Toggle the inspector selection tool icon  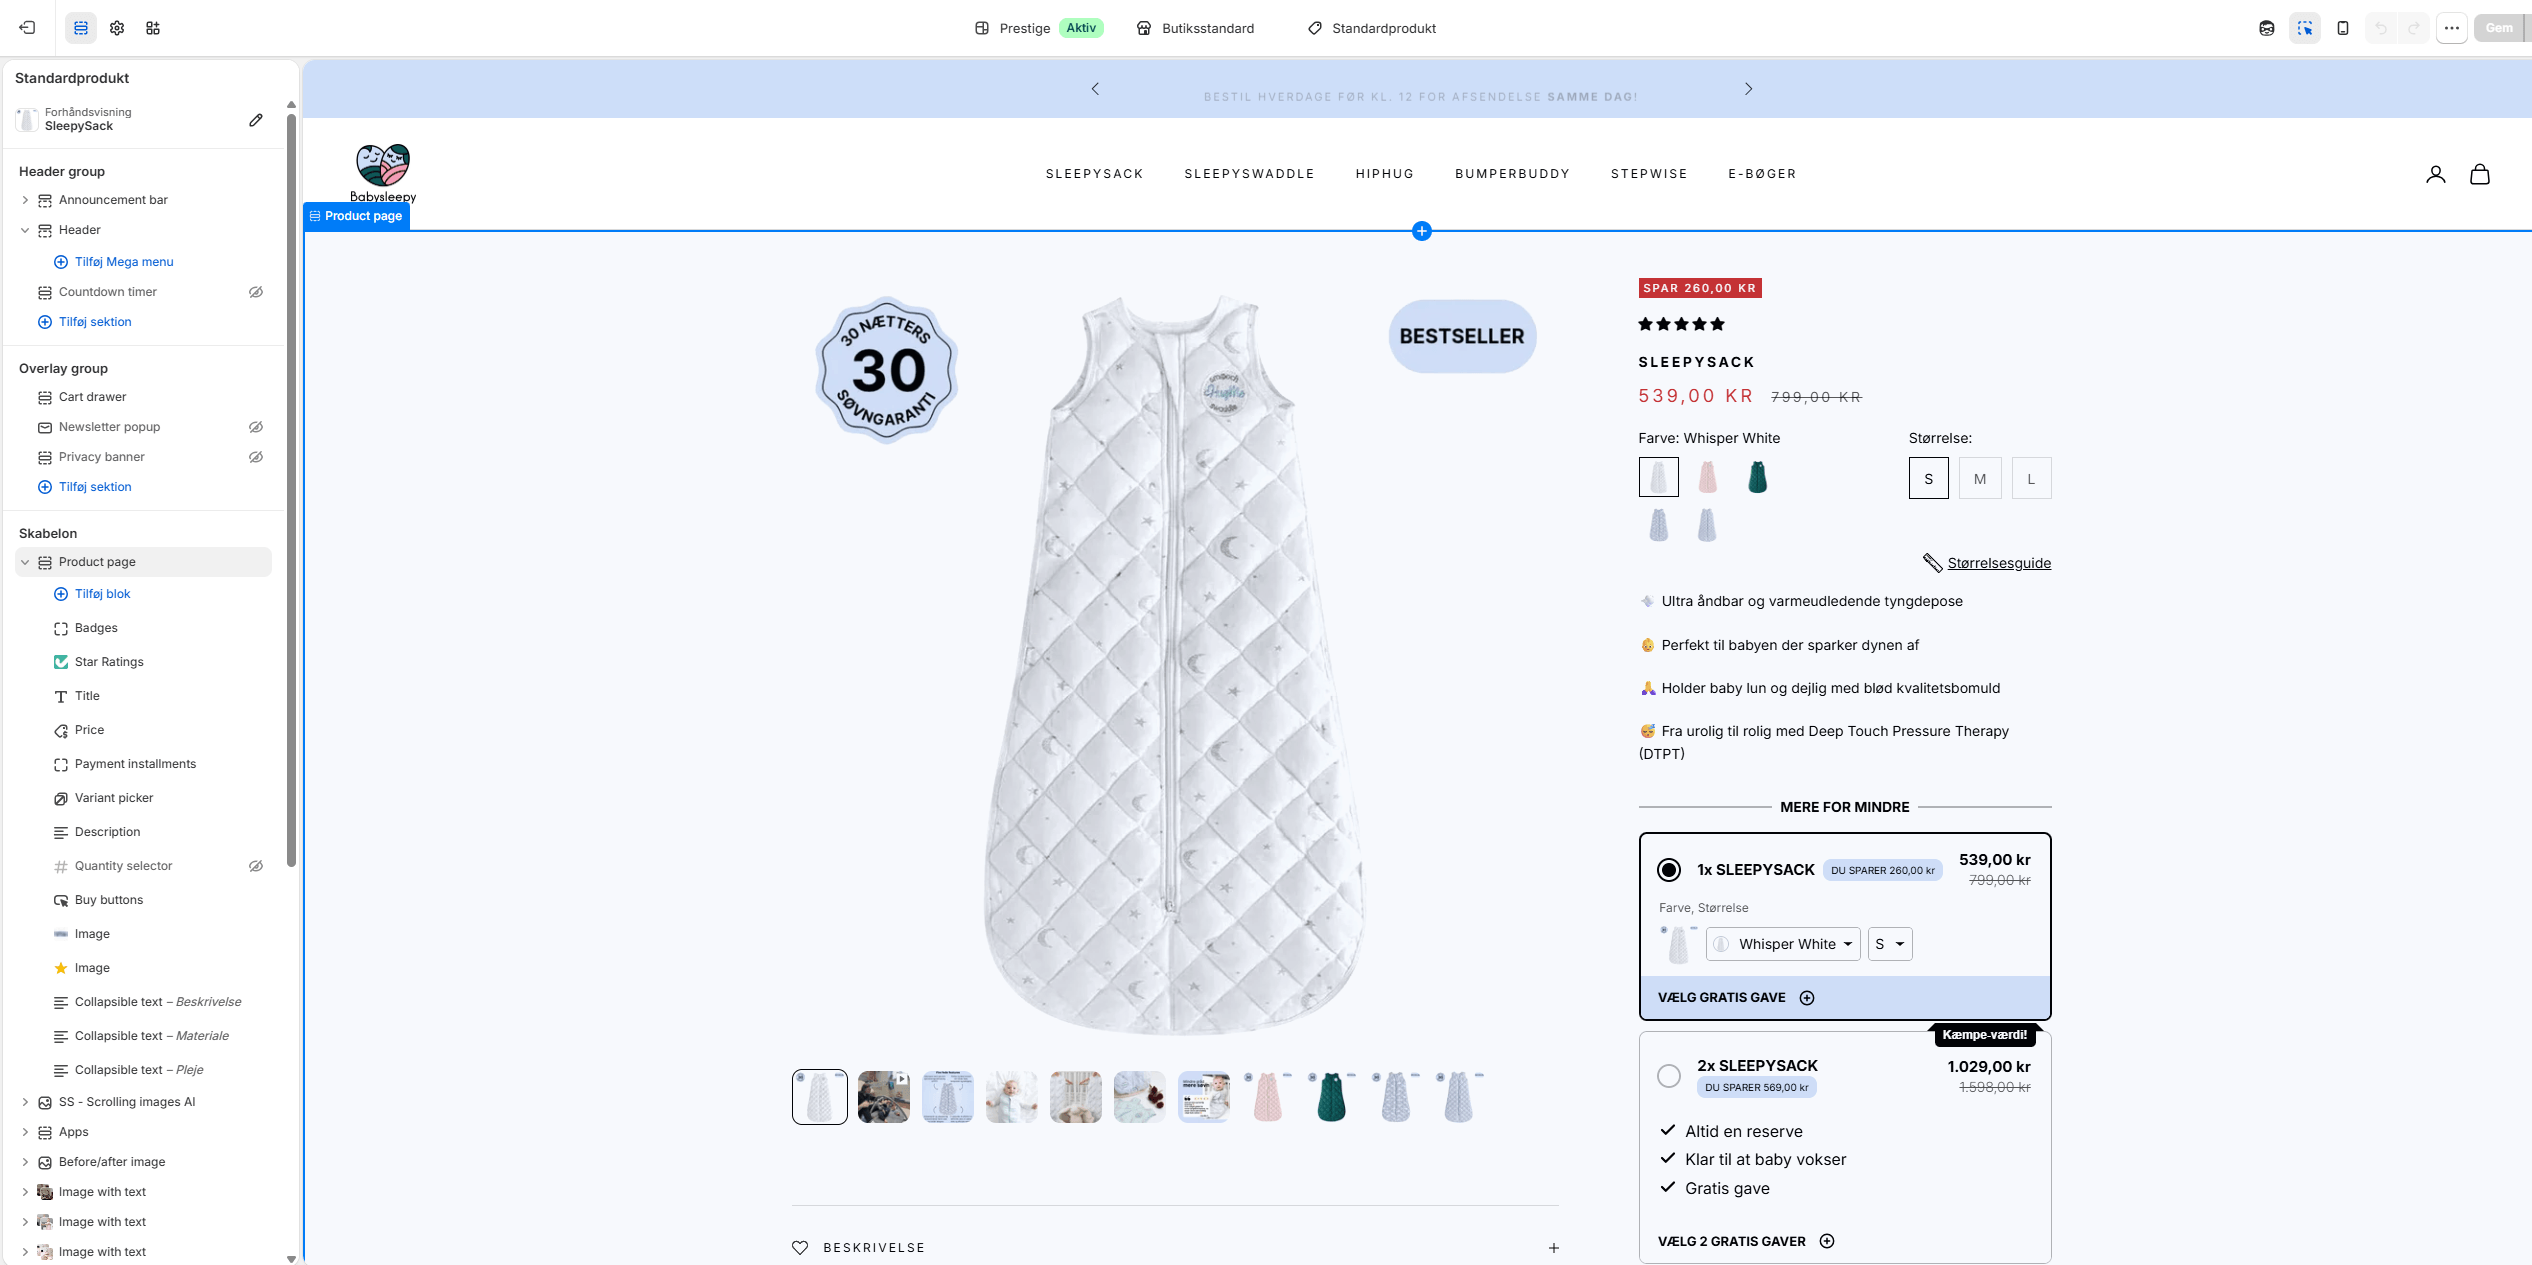click(x=2305, y=28)
